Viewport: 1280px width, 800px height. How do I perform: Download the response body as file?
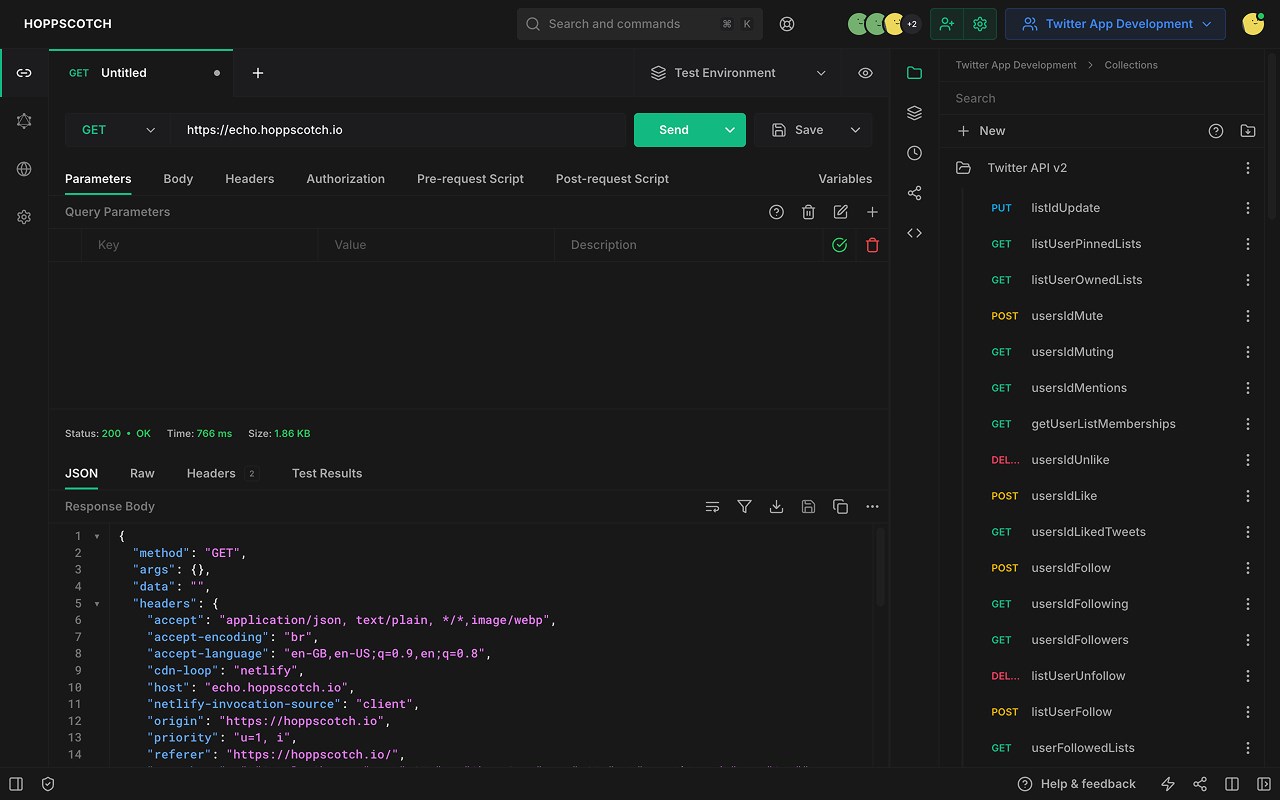click(x=776, y=507)
